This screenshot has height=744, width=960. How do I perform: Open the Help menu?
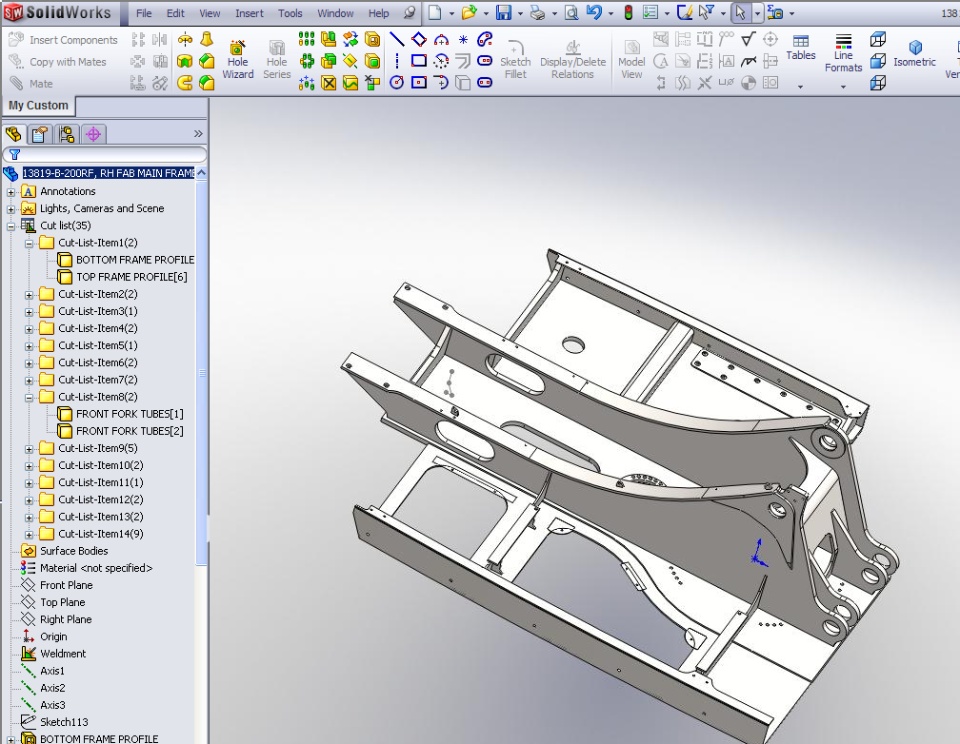378,13
